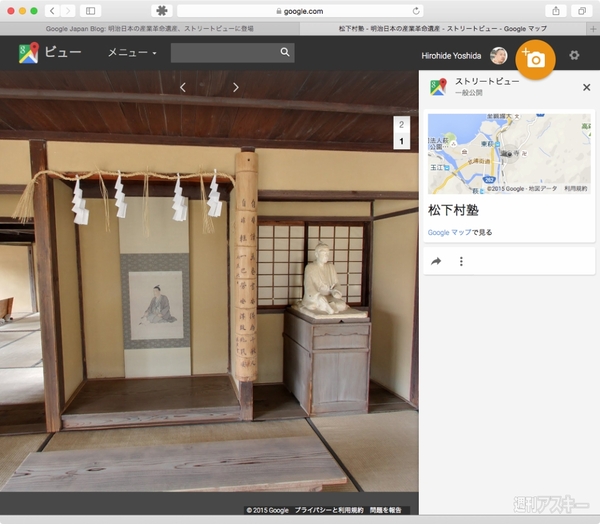This screenshot has width=600, height=524.
Task: Open the map thumbnail of 松下村塾
Action: point(509,154)
